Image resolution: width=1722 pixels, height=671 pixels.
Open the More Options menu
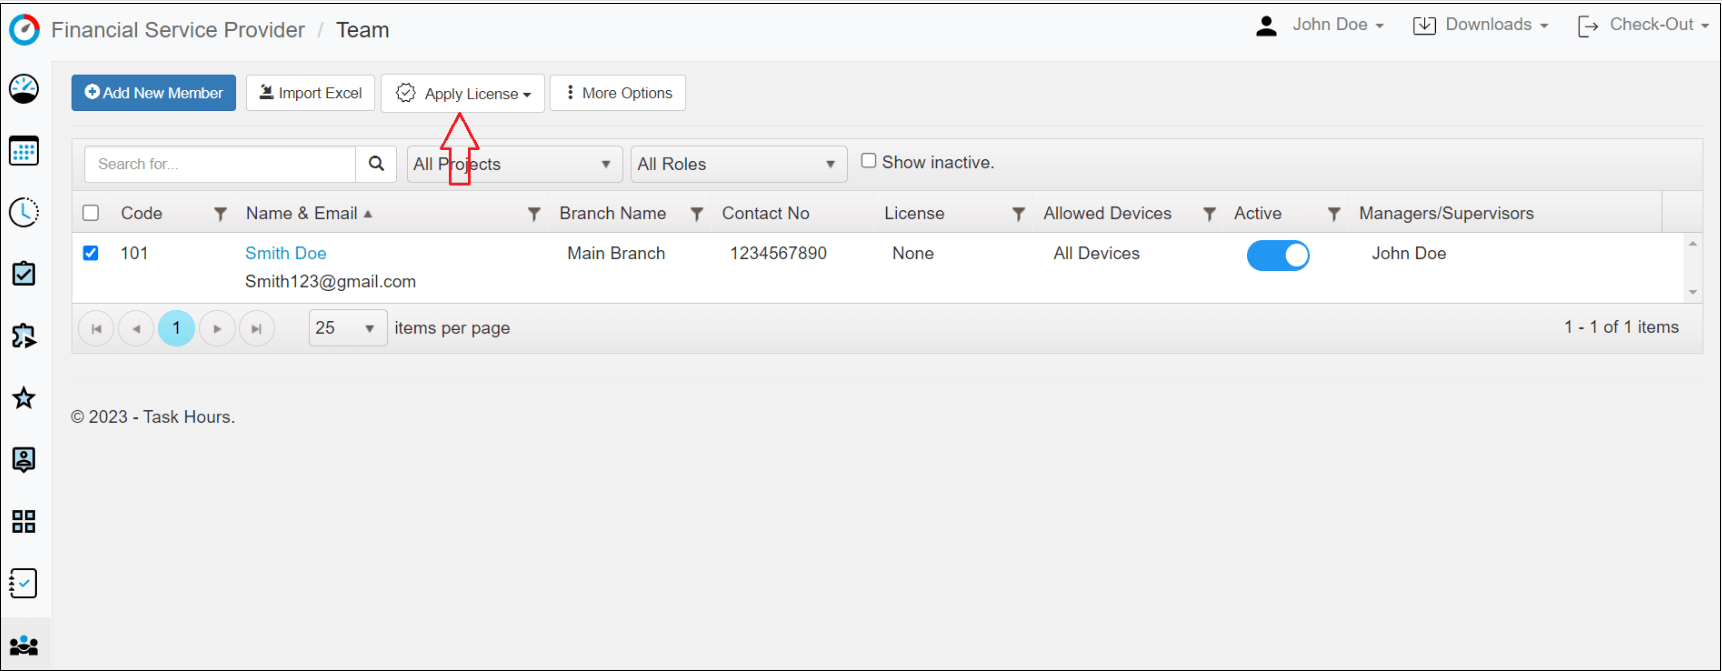tap(618, 93)
